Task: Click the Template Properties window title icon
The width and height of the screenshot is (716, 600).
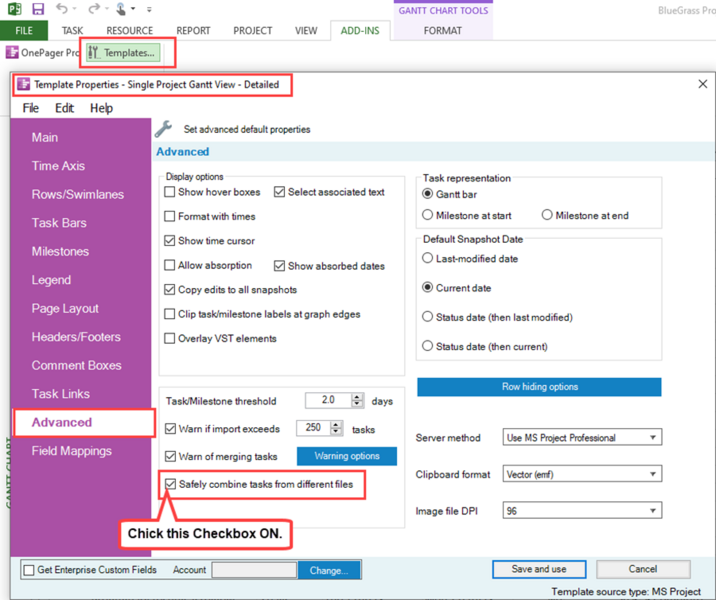Action: tap(24, 84)
